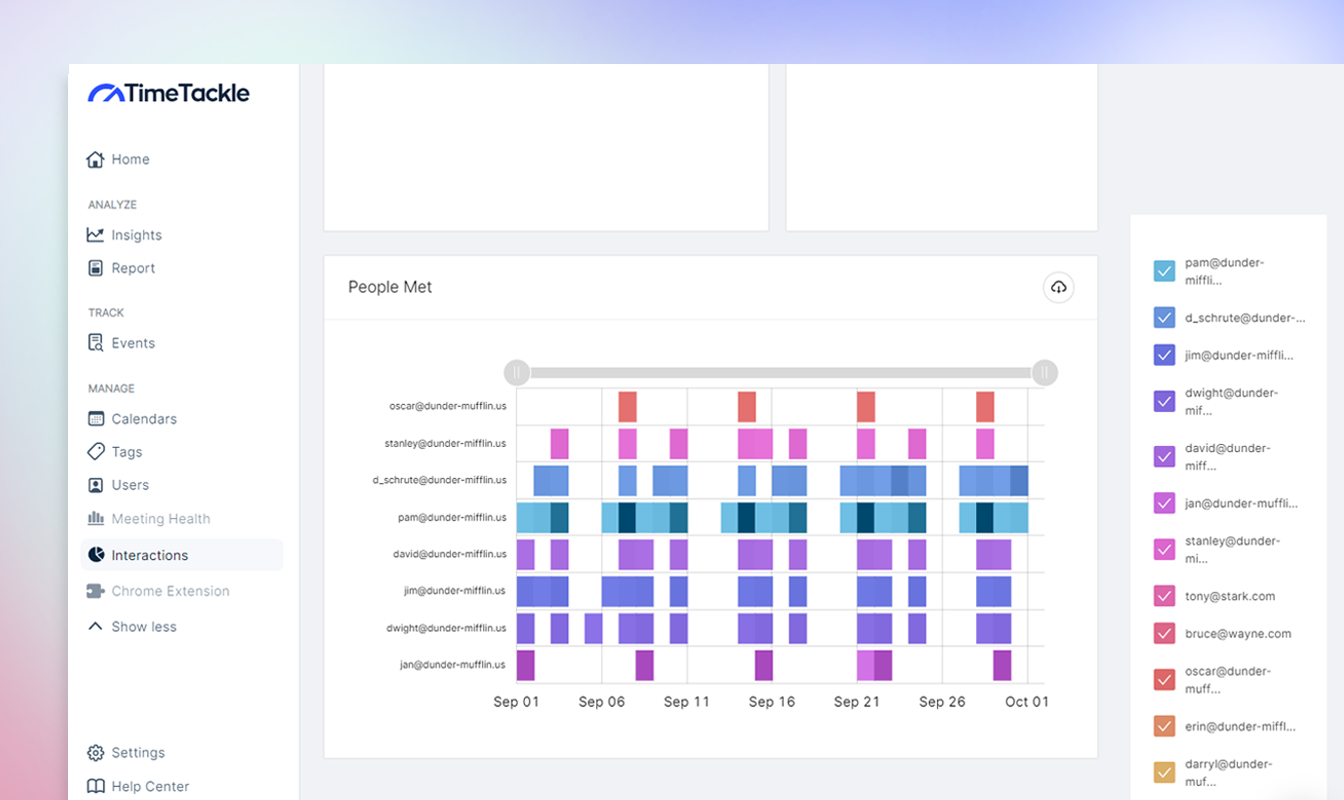Image resolution: width=1344 pixels, height=800 pixels.
Task: Click david@dunder-mifflin.us chart row label
Action: point(450,553)
